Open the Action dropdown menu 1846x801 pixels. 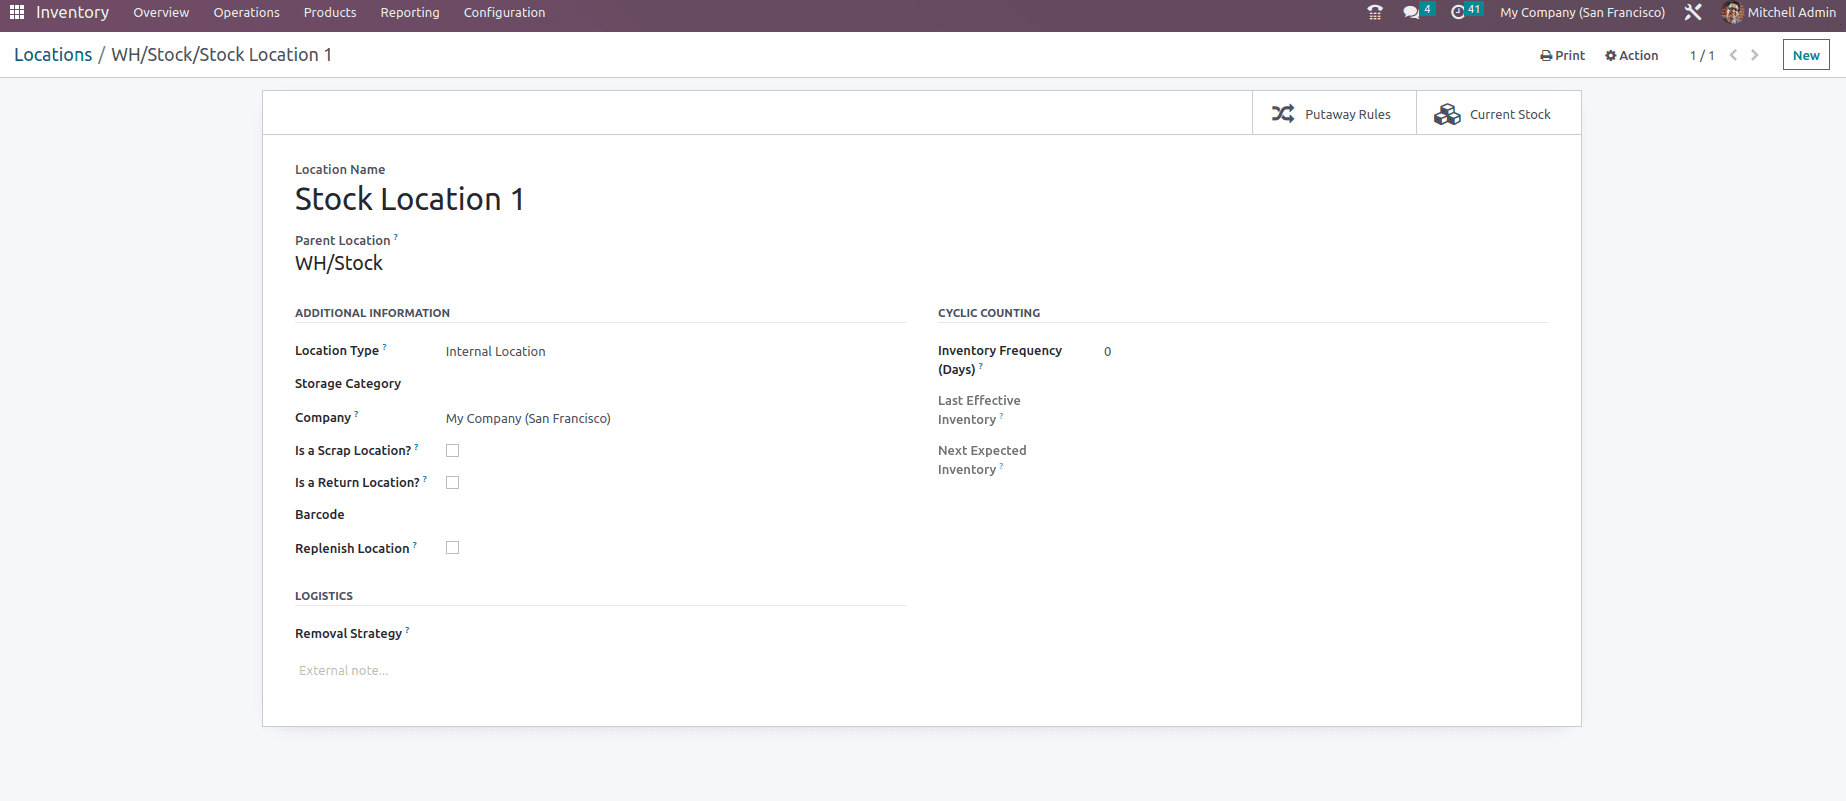point(1631,55)
